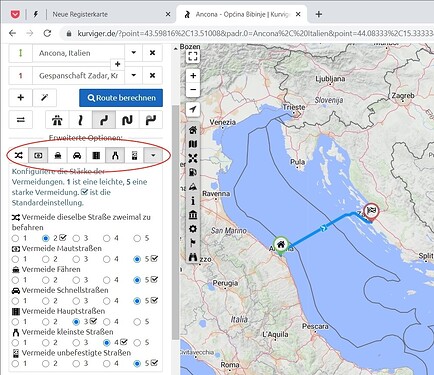
Task: Set 'Vermeide Mautstraßen' strength to 3
Action: coord(76,259)
